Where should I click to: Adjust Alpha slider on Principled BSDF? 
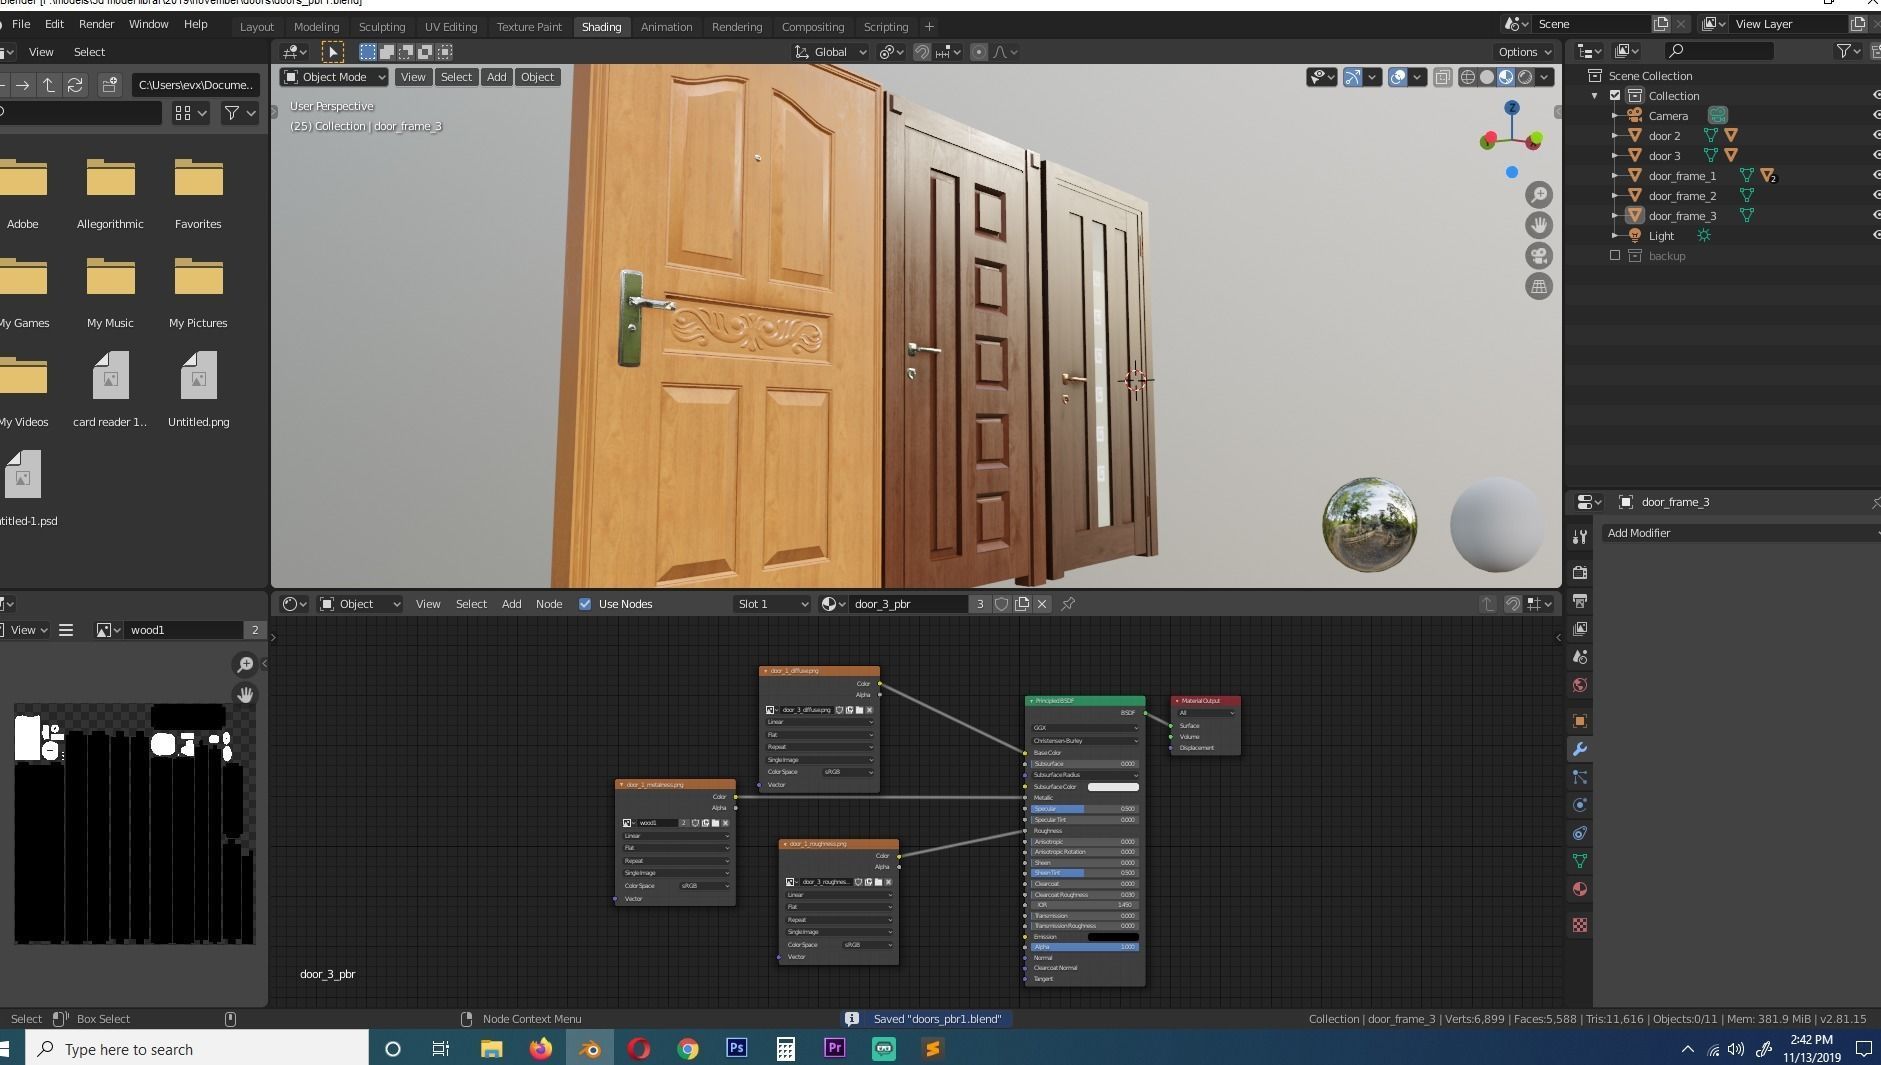pyautogui.click(x=1085, y=947)
